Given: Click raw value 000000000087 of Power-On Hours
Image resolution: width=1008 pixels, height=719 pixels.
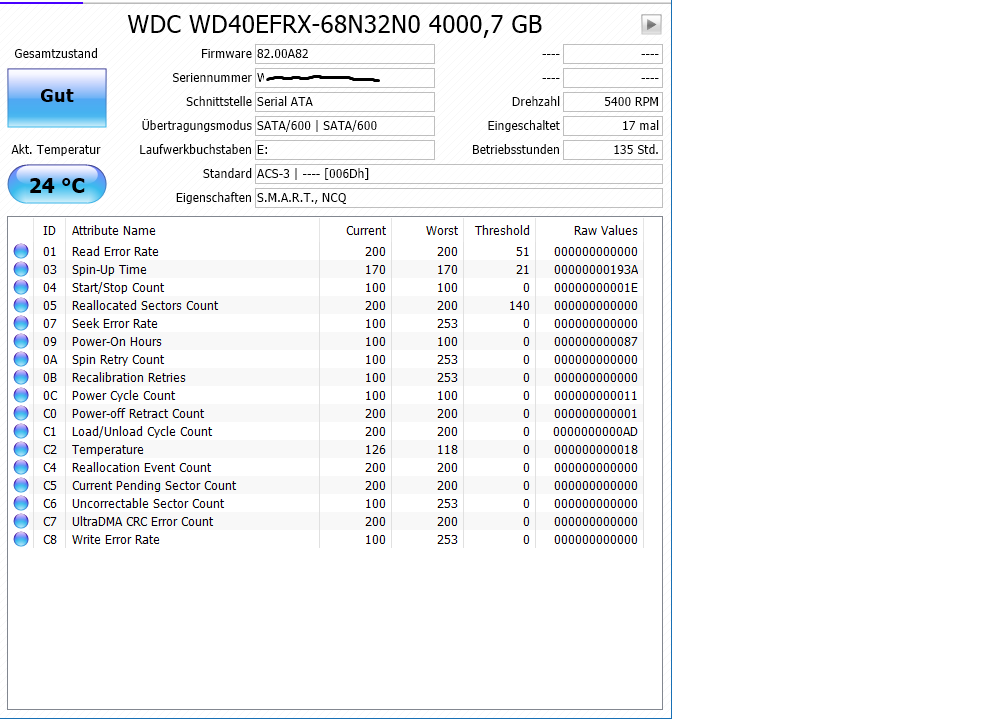Looking at the screenshot, I should (596, 341).
